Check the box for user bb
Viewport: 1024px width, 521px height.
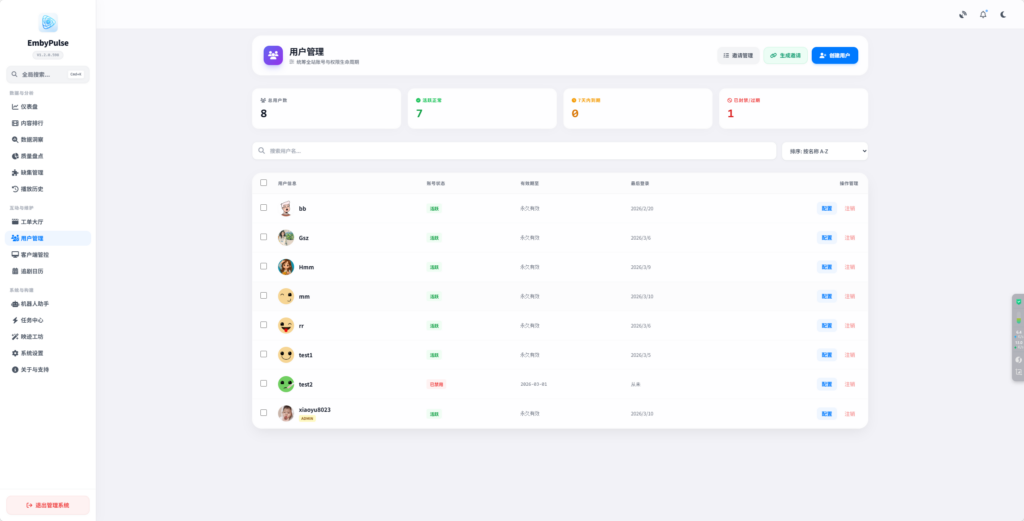click(263, 208)
